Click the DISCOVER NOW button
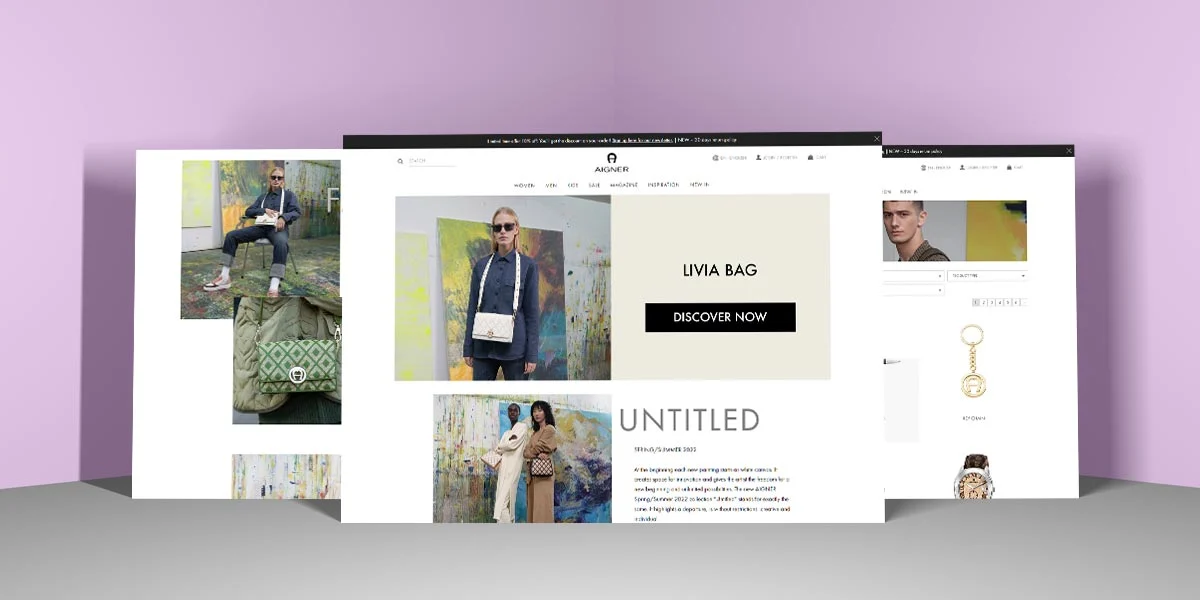The image size is (1200, 600). (x=720, y=317)
